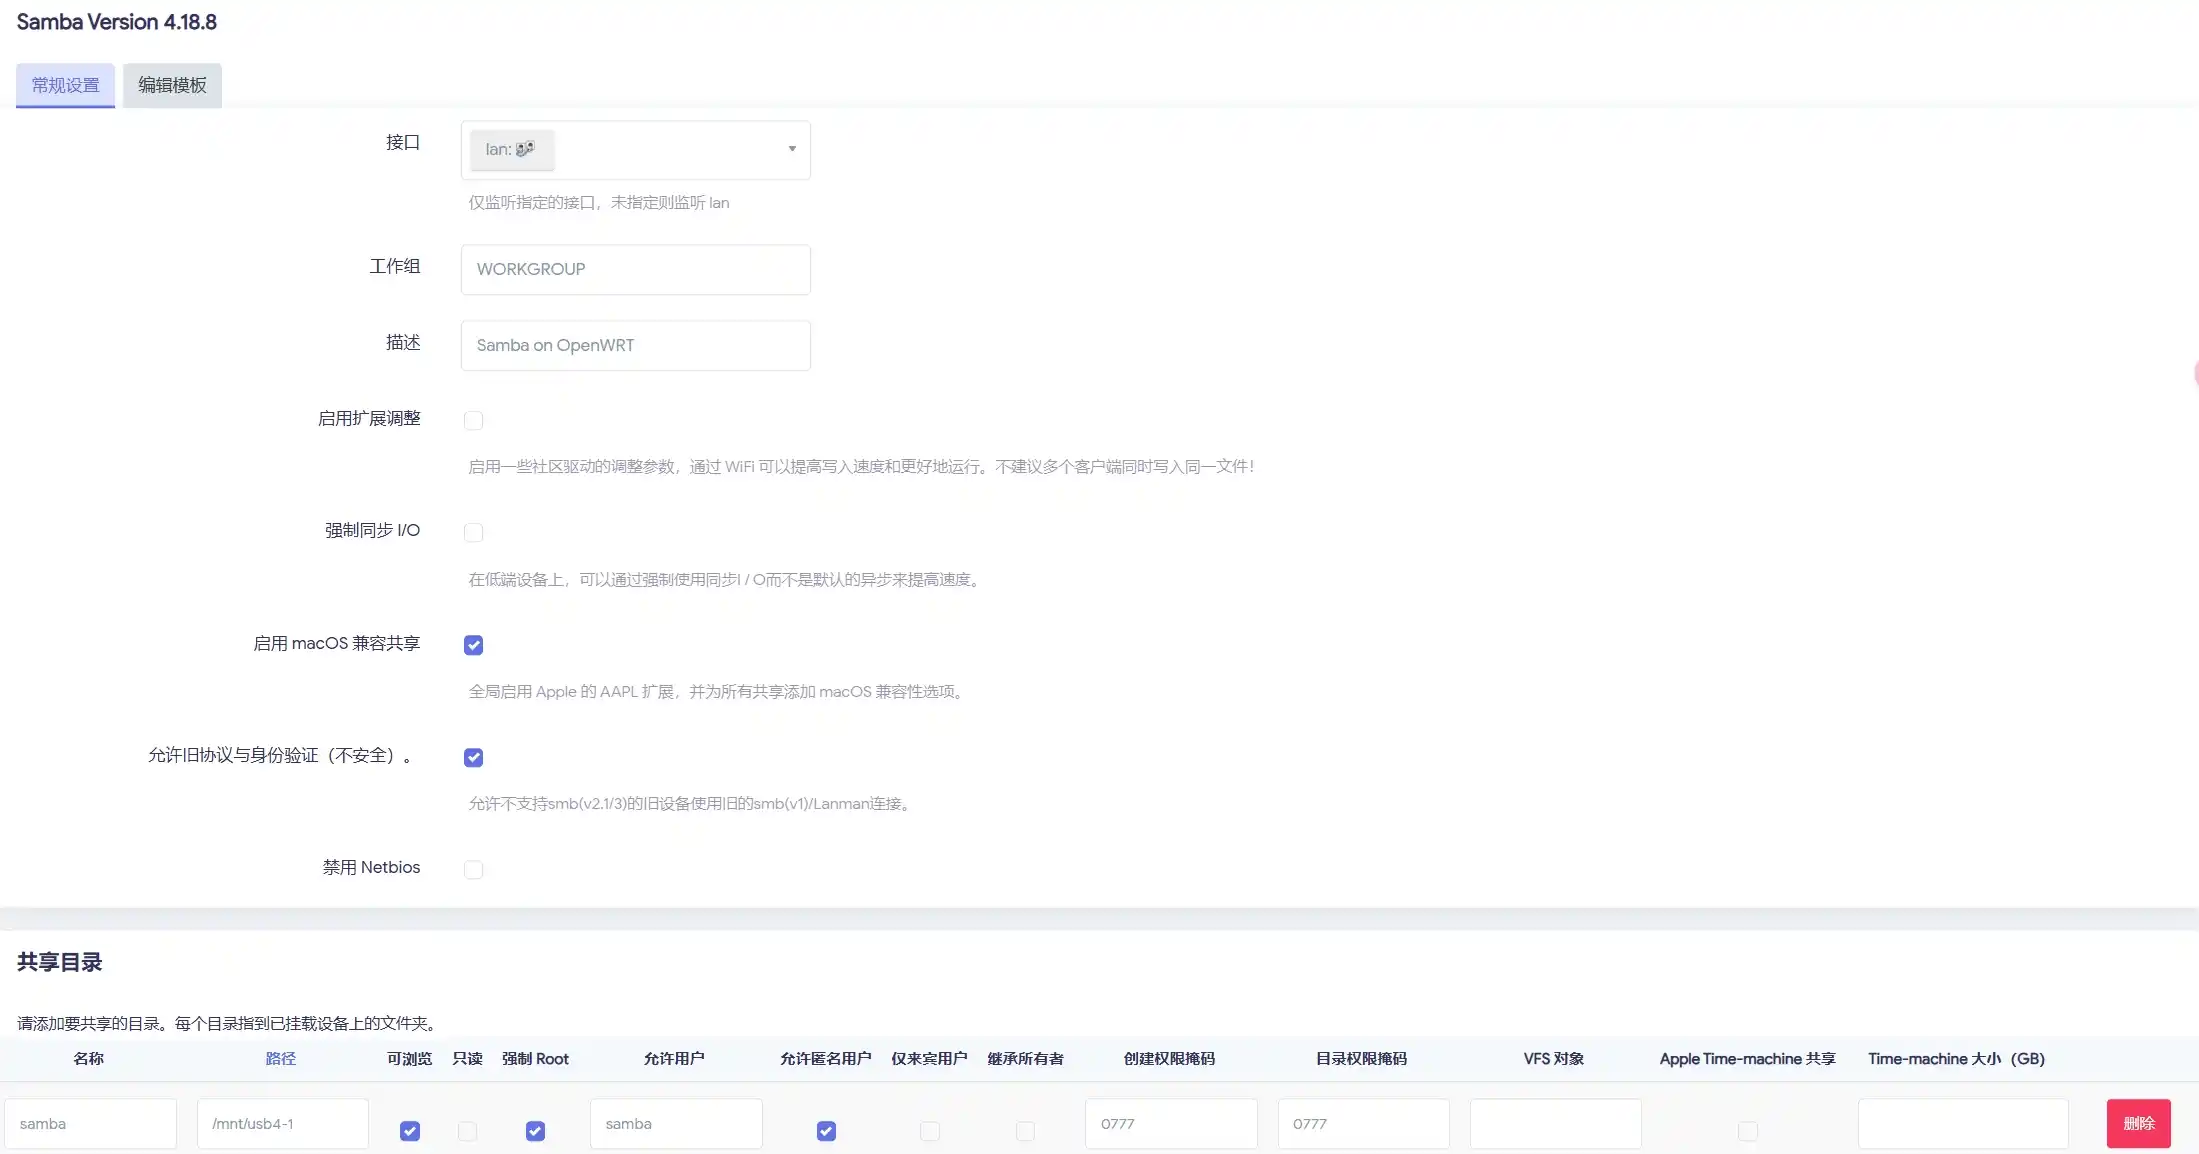The height and width of the screenshot is (1154, 2199).
Task: Edit the share 名称 field containing samba
Action: point(90,1124)
